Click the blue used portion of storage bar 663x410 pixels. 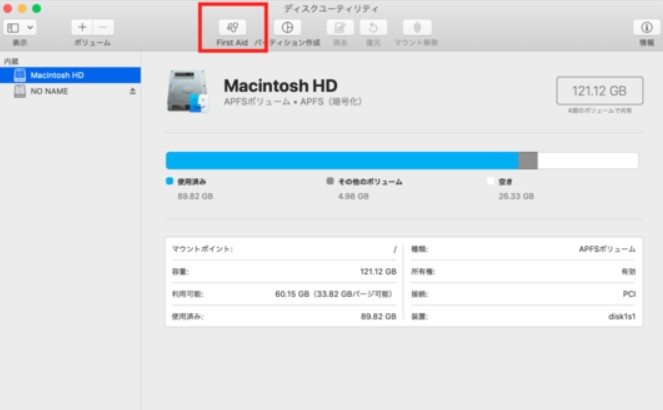point(342,161)
